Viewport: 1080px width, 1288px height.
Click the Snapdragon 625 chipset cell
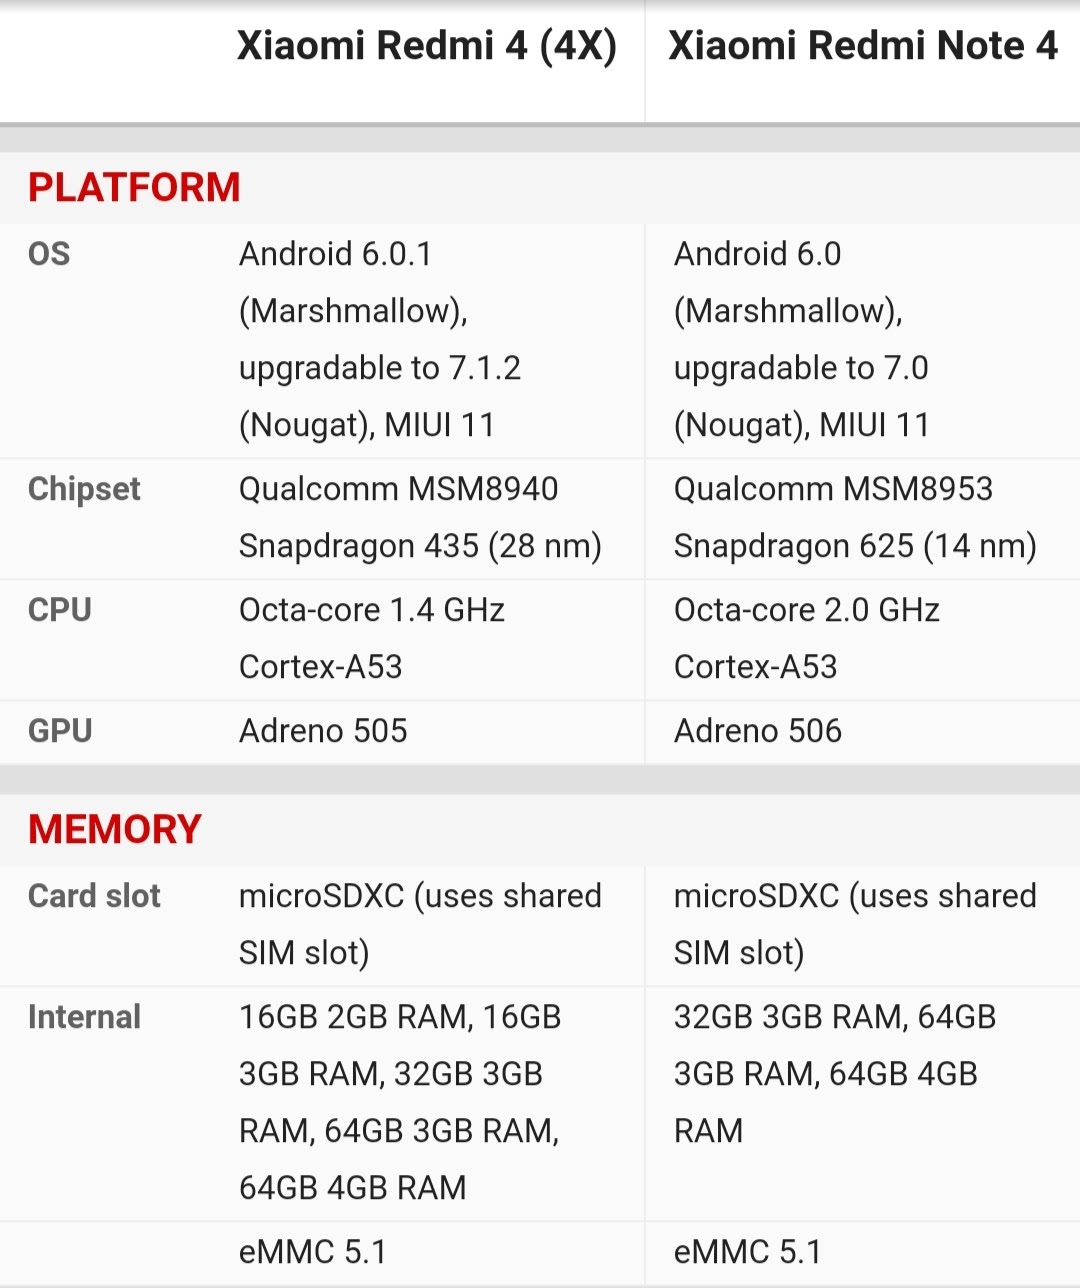pos(855,518)
